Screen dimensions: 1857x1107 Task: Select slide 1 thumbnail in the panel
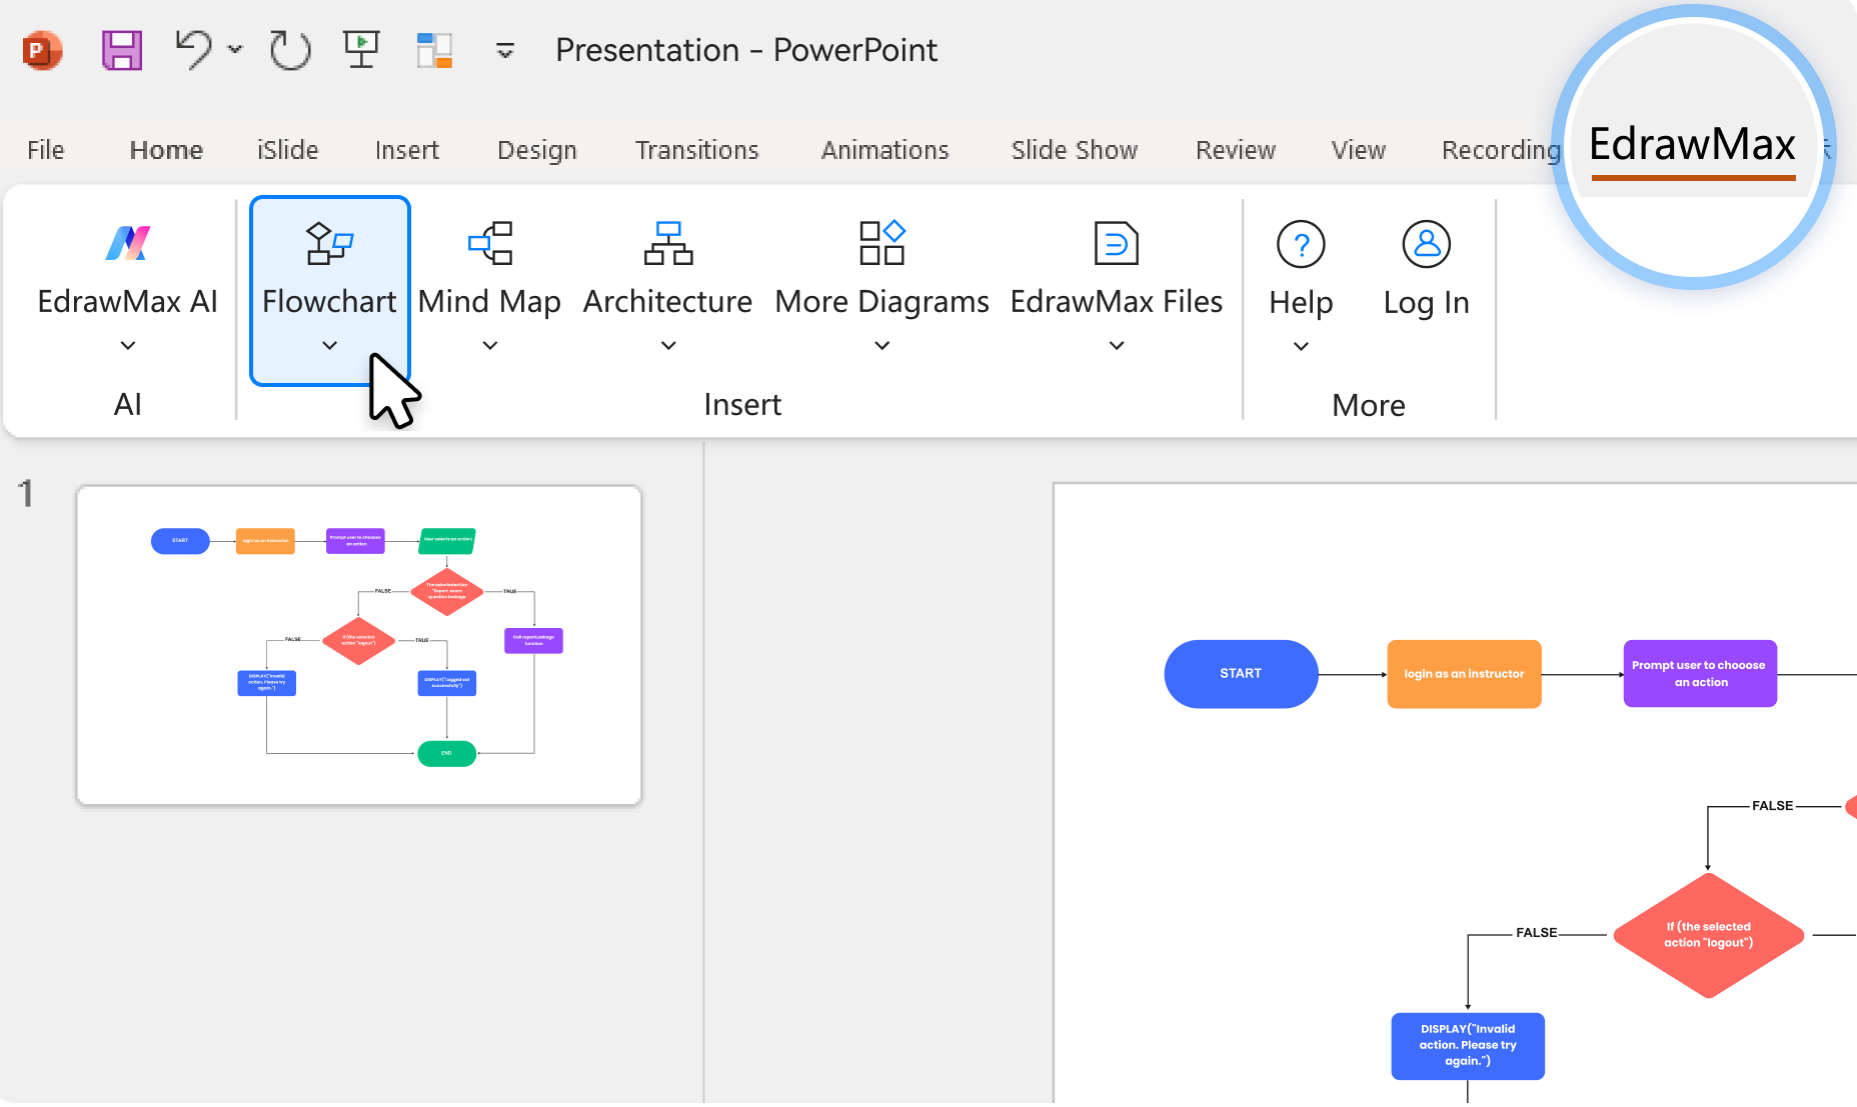(358, 645)
